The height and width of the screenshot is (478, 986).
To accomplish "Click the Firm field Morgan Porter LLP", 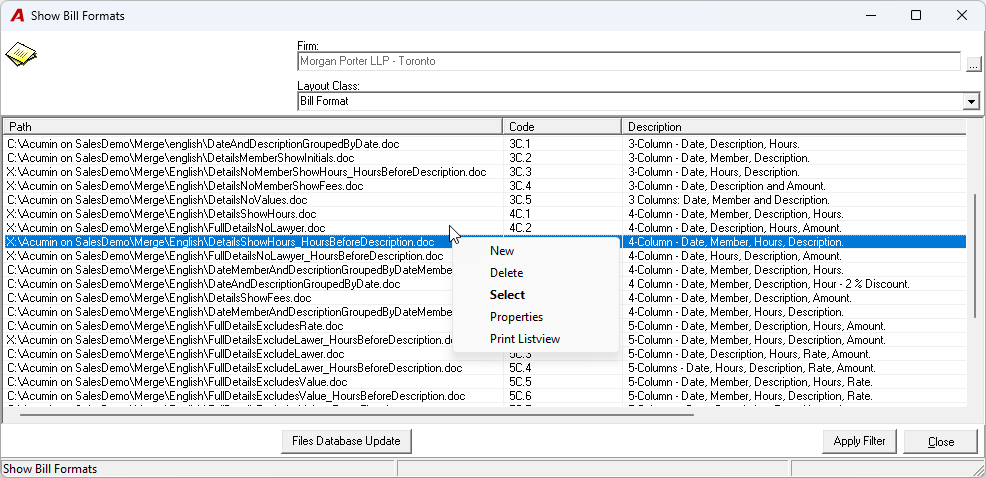I will [628, 62].
